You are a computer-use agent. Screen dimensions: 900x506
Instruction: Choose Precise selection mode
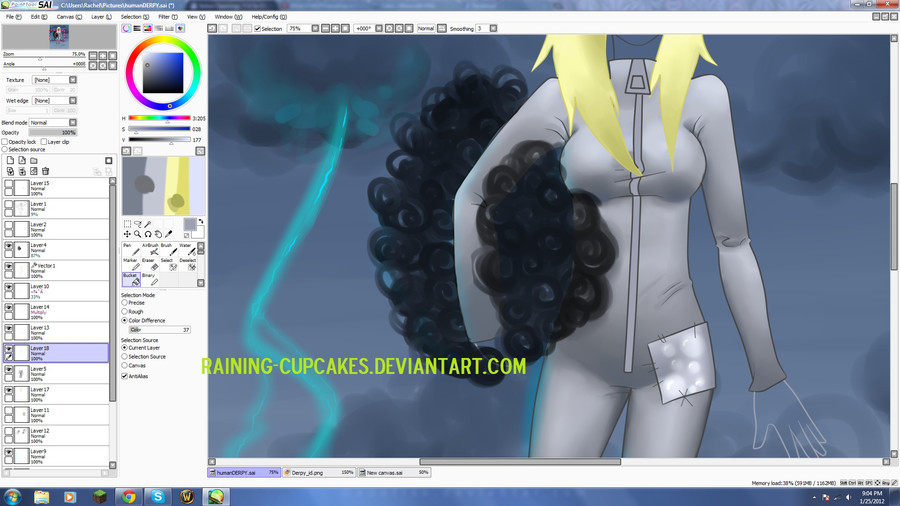[x=125, y=302]
